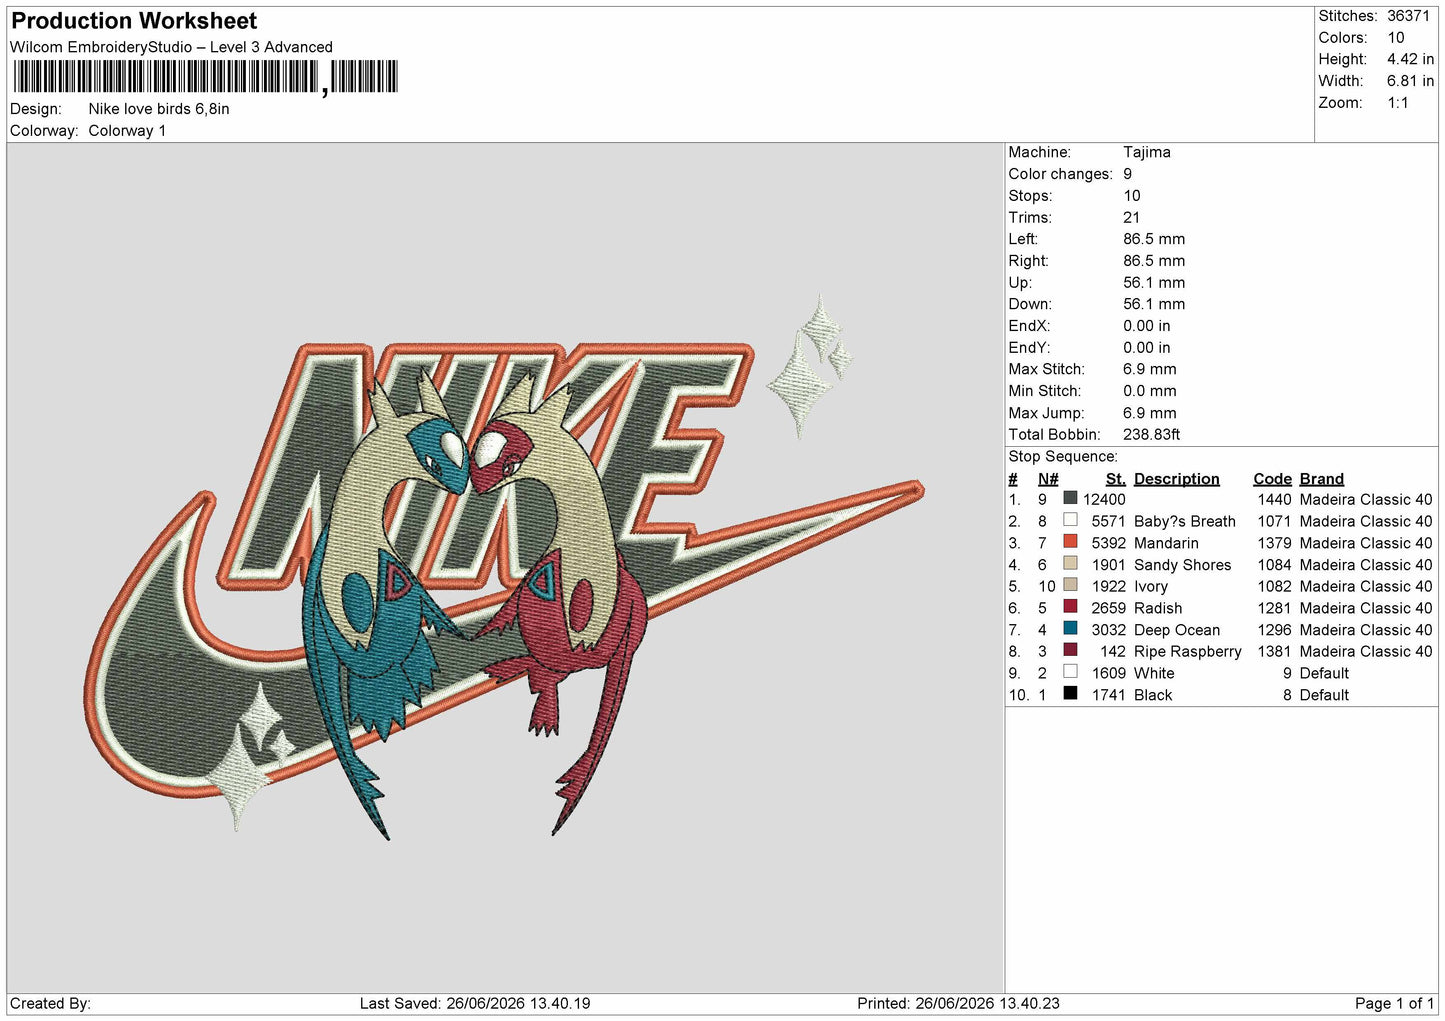Viewport: 1445px width, 1021px height.
Task: Click the Baby?s Breath white color swatch
Action: click(1070, 520)
